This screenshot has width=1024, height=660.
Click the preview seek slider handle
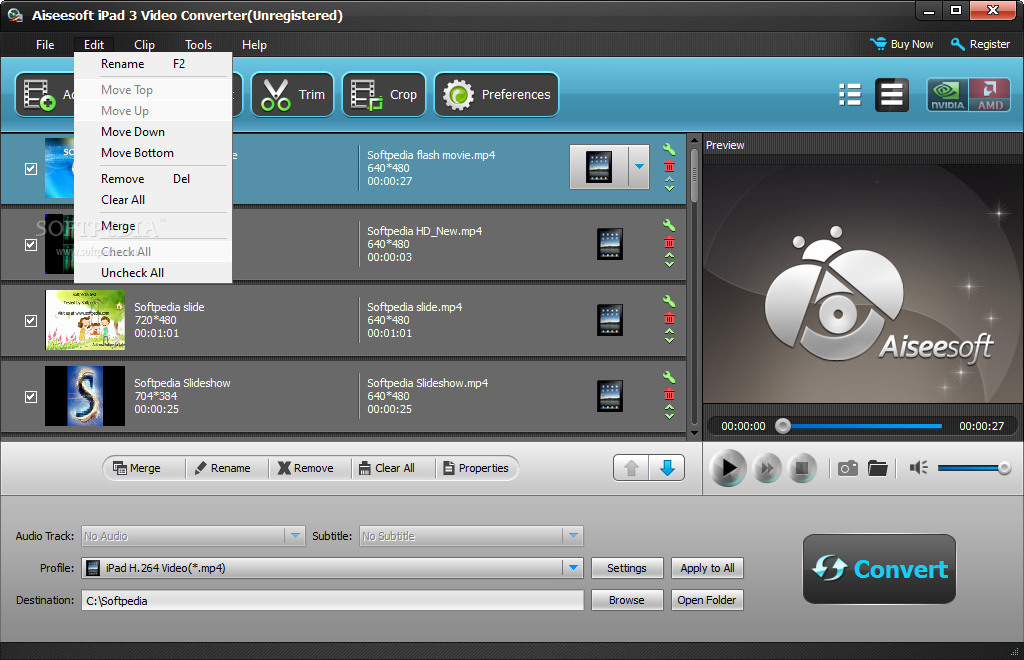pos(783,426)
